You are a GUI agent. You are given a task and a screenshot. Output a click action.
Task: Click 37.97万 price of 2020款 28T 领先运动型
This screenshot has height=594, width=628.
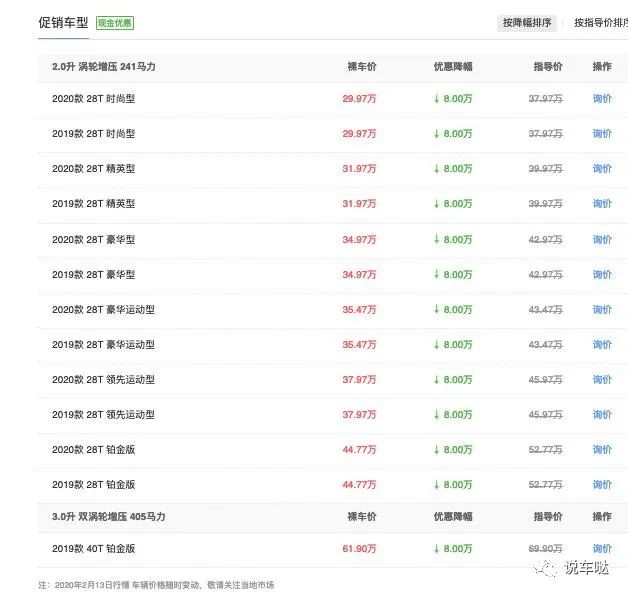(359, 379)
